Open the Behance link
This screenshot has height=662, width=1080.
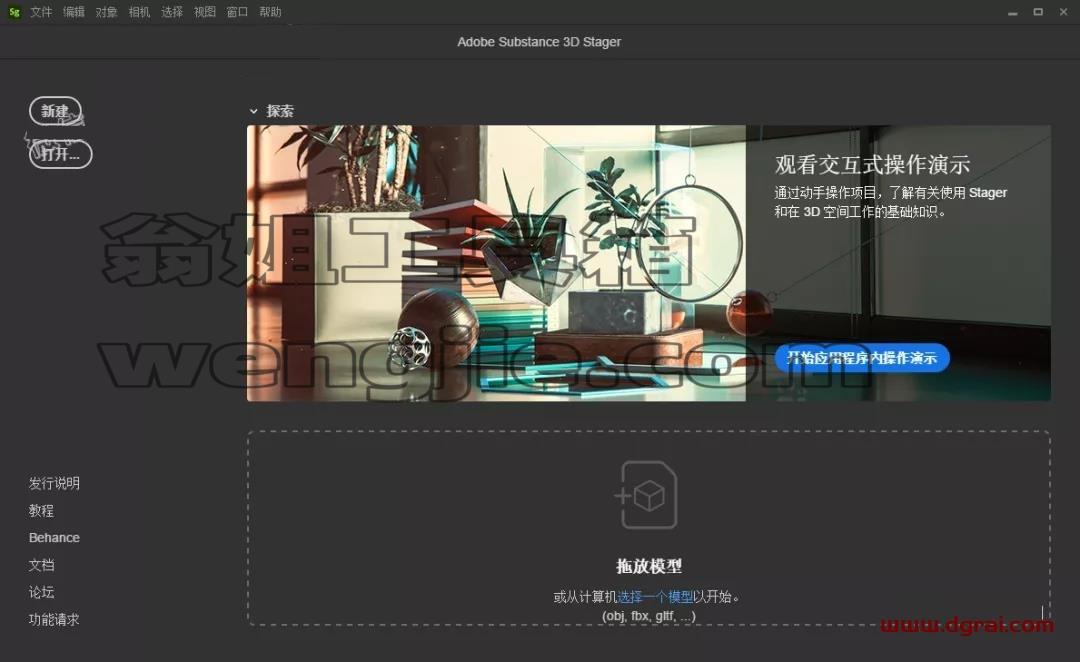point(54,537)
